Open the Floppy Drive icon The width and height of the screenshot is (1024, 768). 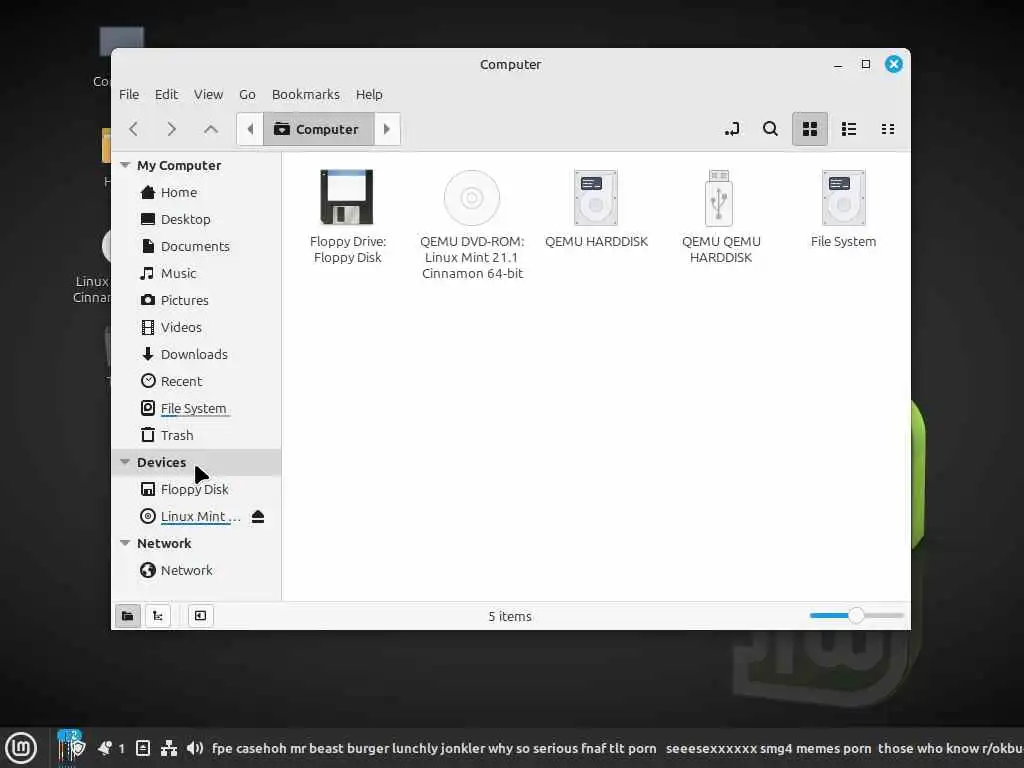[347, 197]
